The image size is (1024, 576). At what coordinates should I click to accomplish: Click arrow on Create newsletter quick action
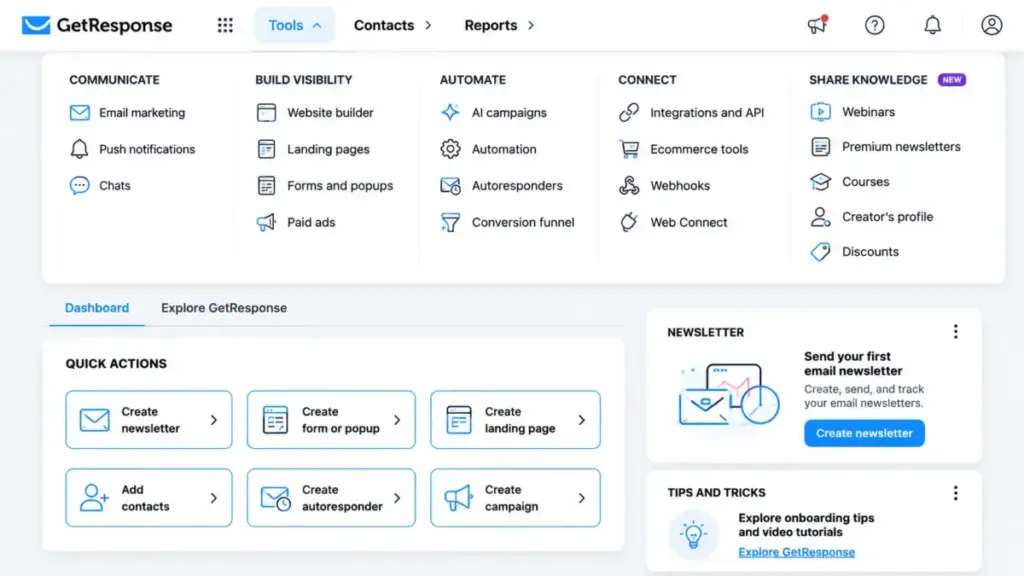coord(214,420)
